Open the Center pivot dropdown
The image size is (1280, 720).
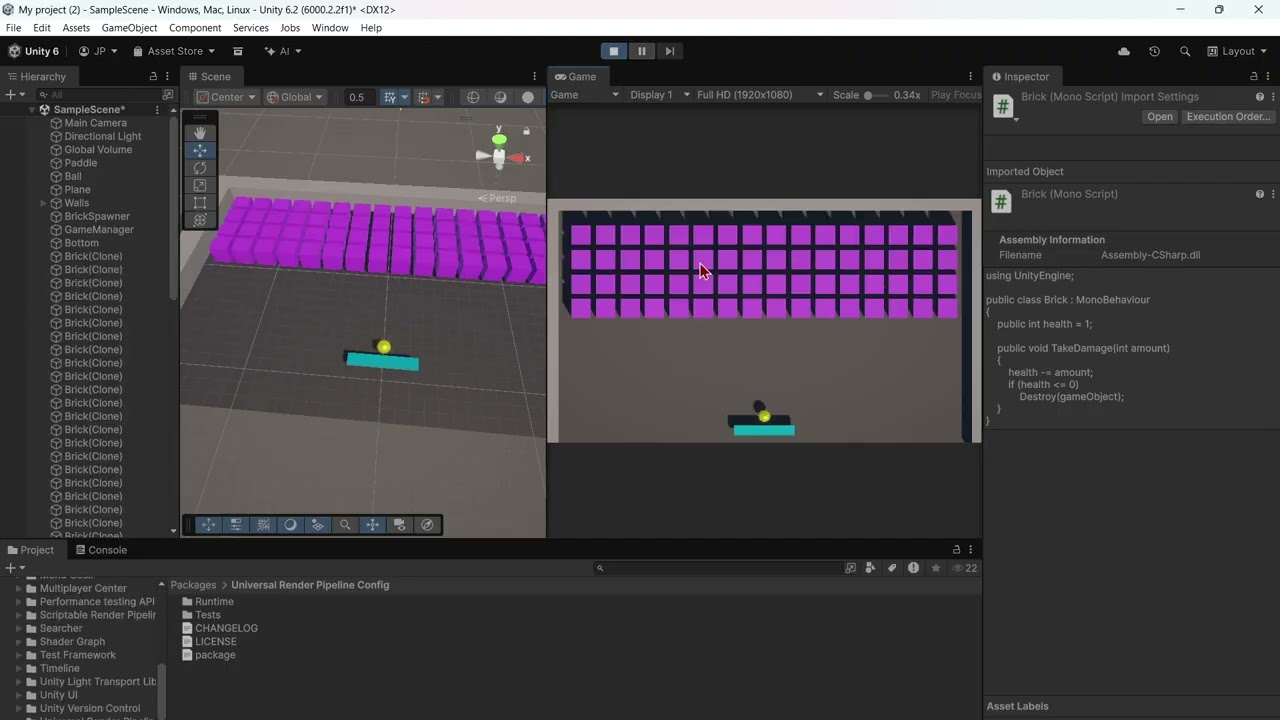click(226, 97)
